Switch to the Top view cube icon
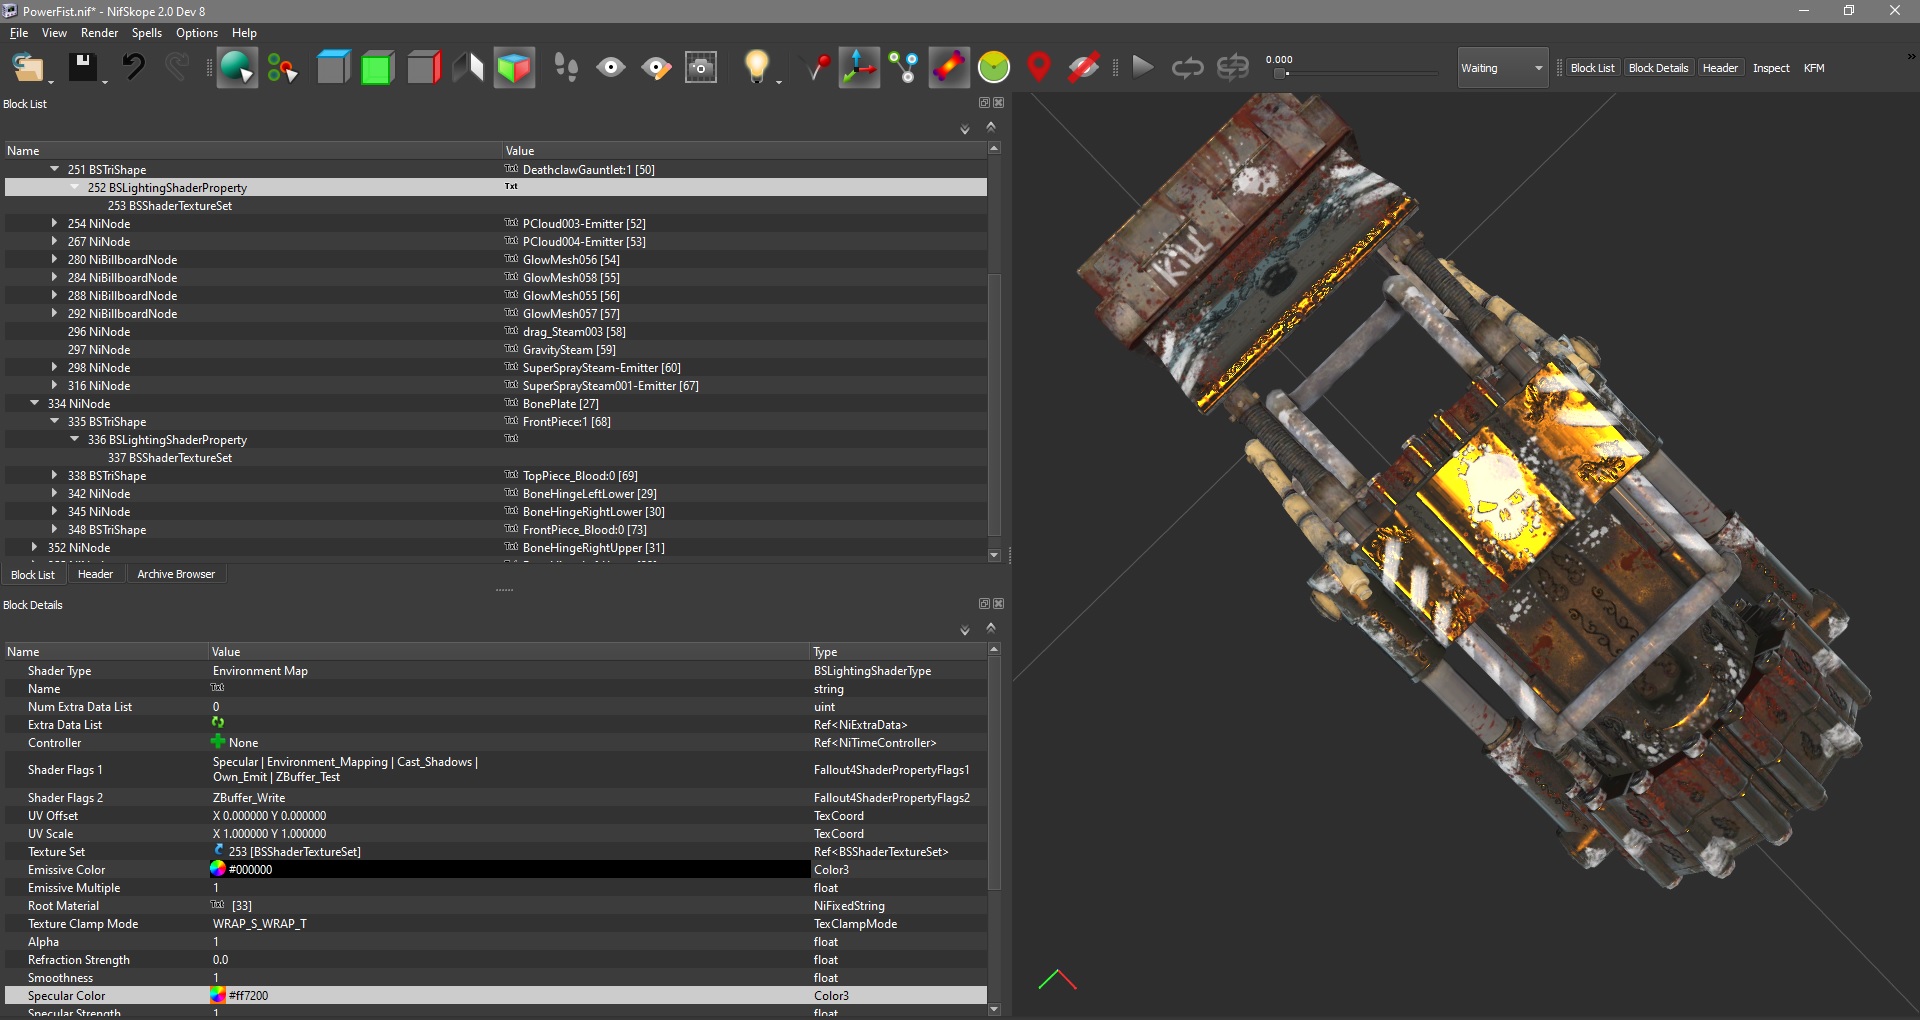The width and height of the screenshot is (1920, 1020). tap(333, 68)
